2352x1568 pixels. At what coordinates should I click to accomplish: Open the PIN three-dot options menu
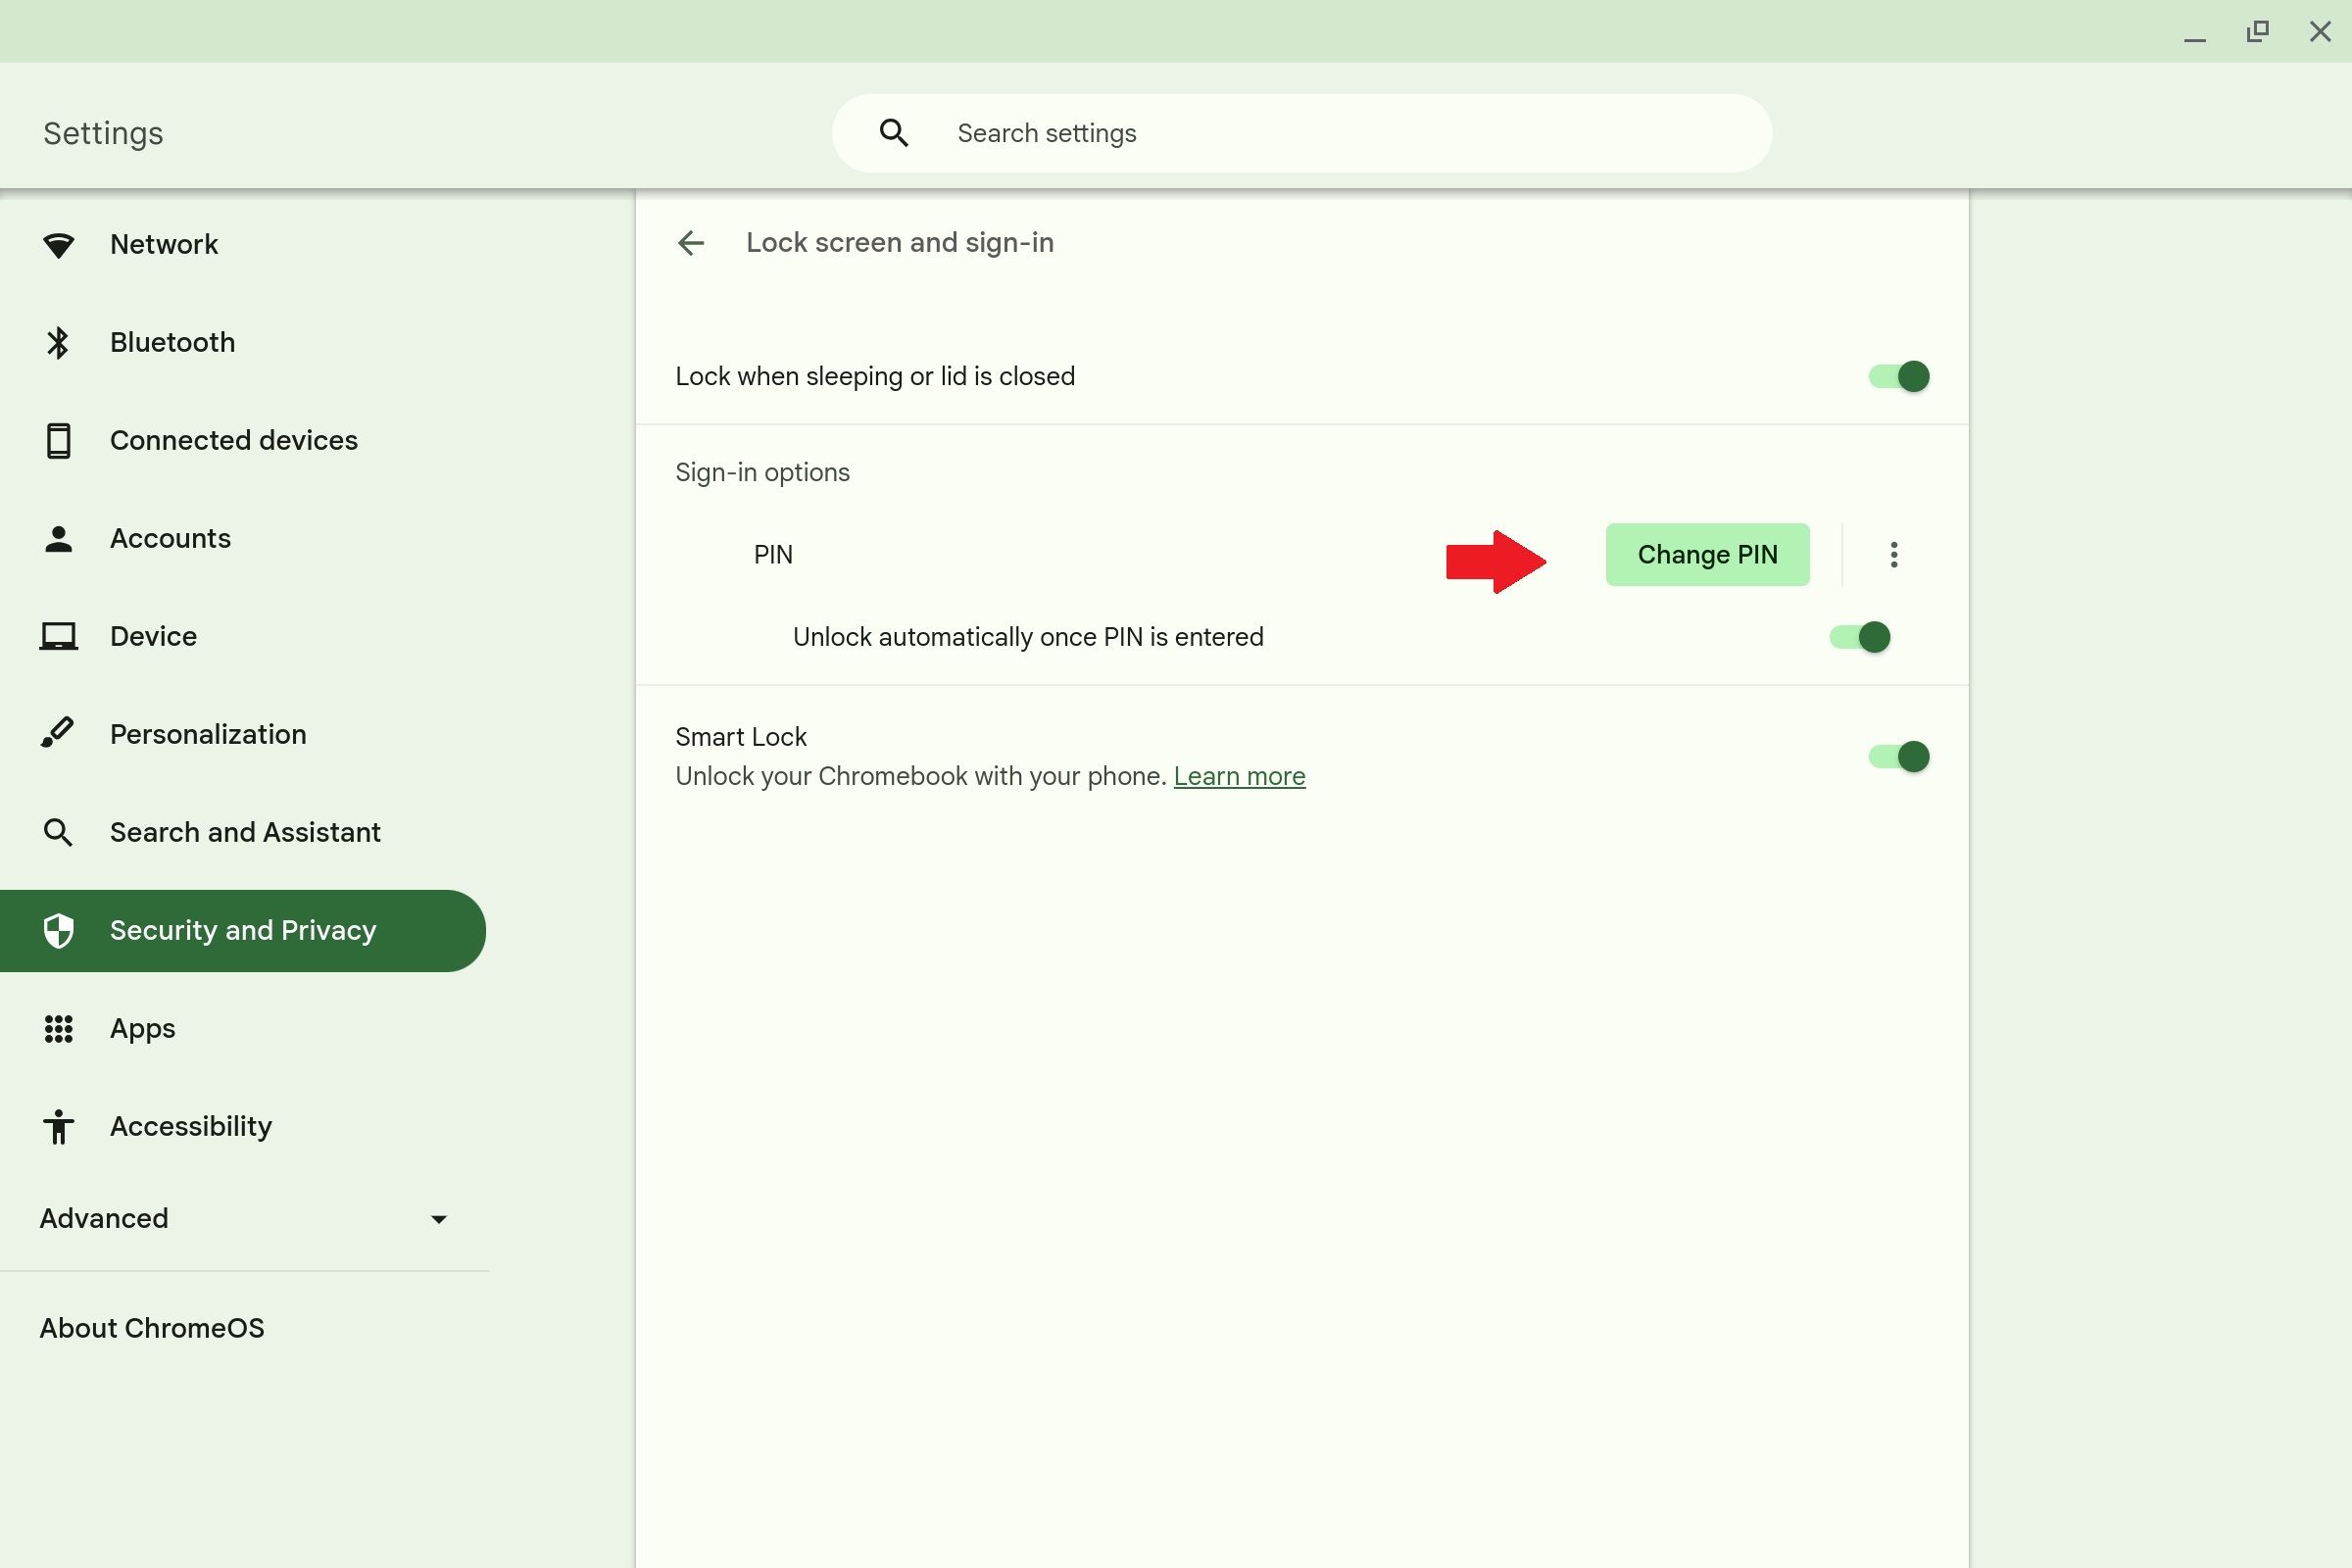tap(1894, 554)
